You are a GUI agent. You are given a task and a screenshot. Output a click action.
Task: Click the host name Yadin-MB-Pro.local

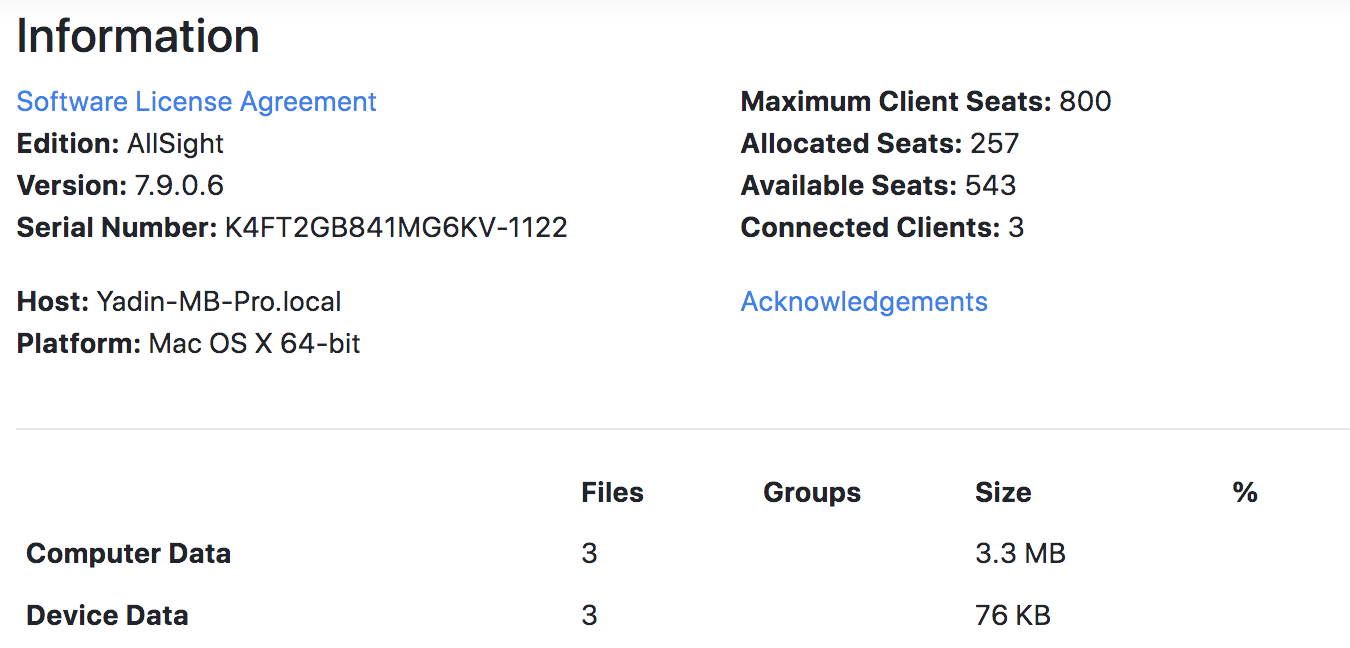pos(219,302)
